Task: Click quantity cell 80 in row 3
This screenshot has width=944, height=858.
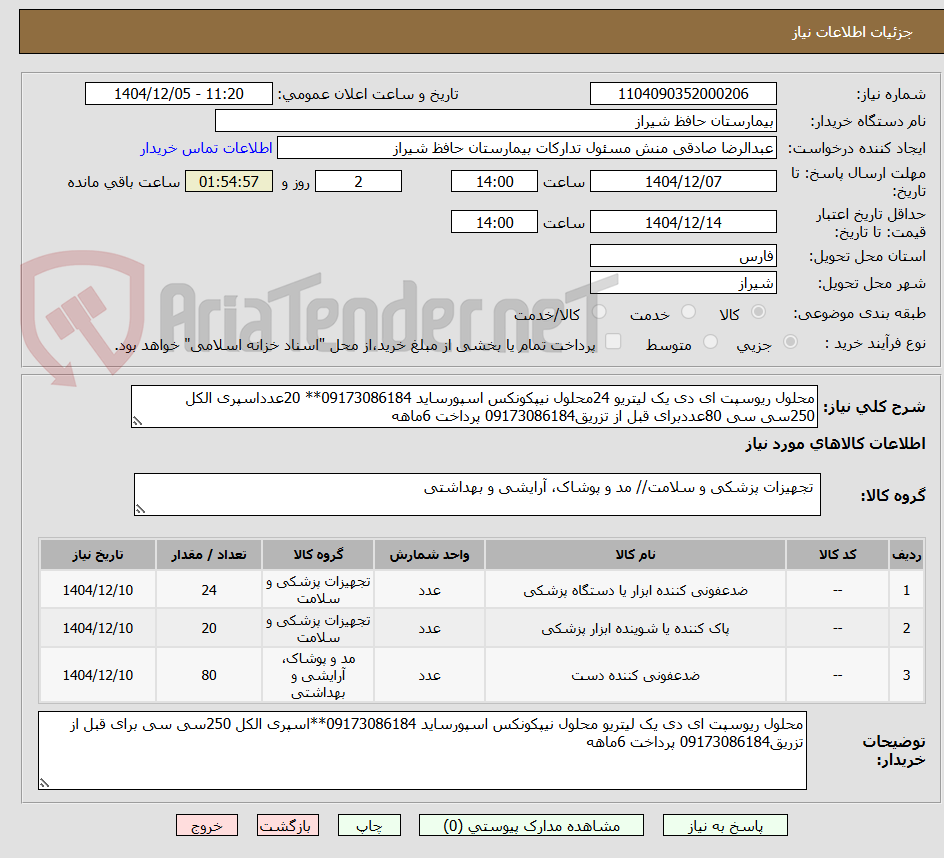Action: pyautogui.click(x=209, y=675)
